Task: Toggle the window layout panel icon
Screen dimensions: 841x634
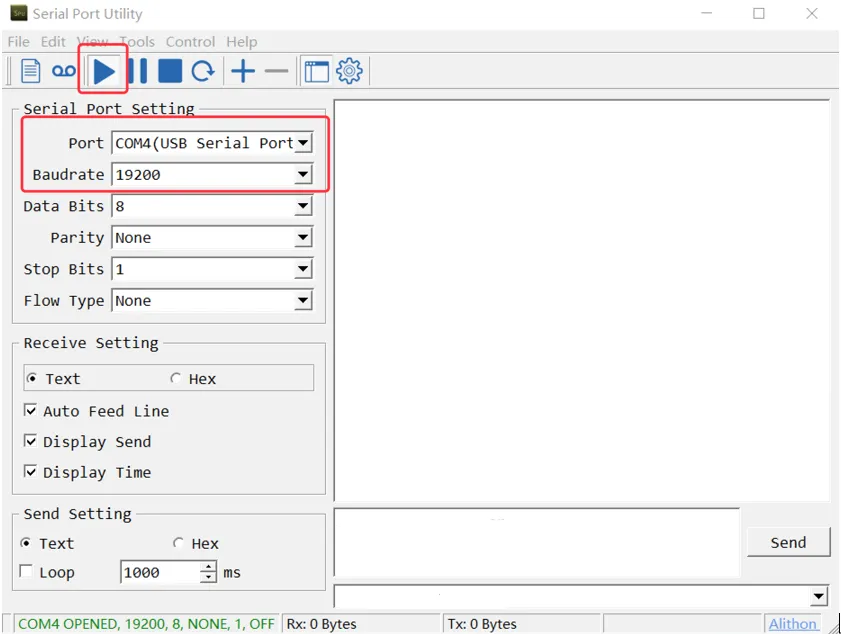Action: (316, 71)
